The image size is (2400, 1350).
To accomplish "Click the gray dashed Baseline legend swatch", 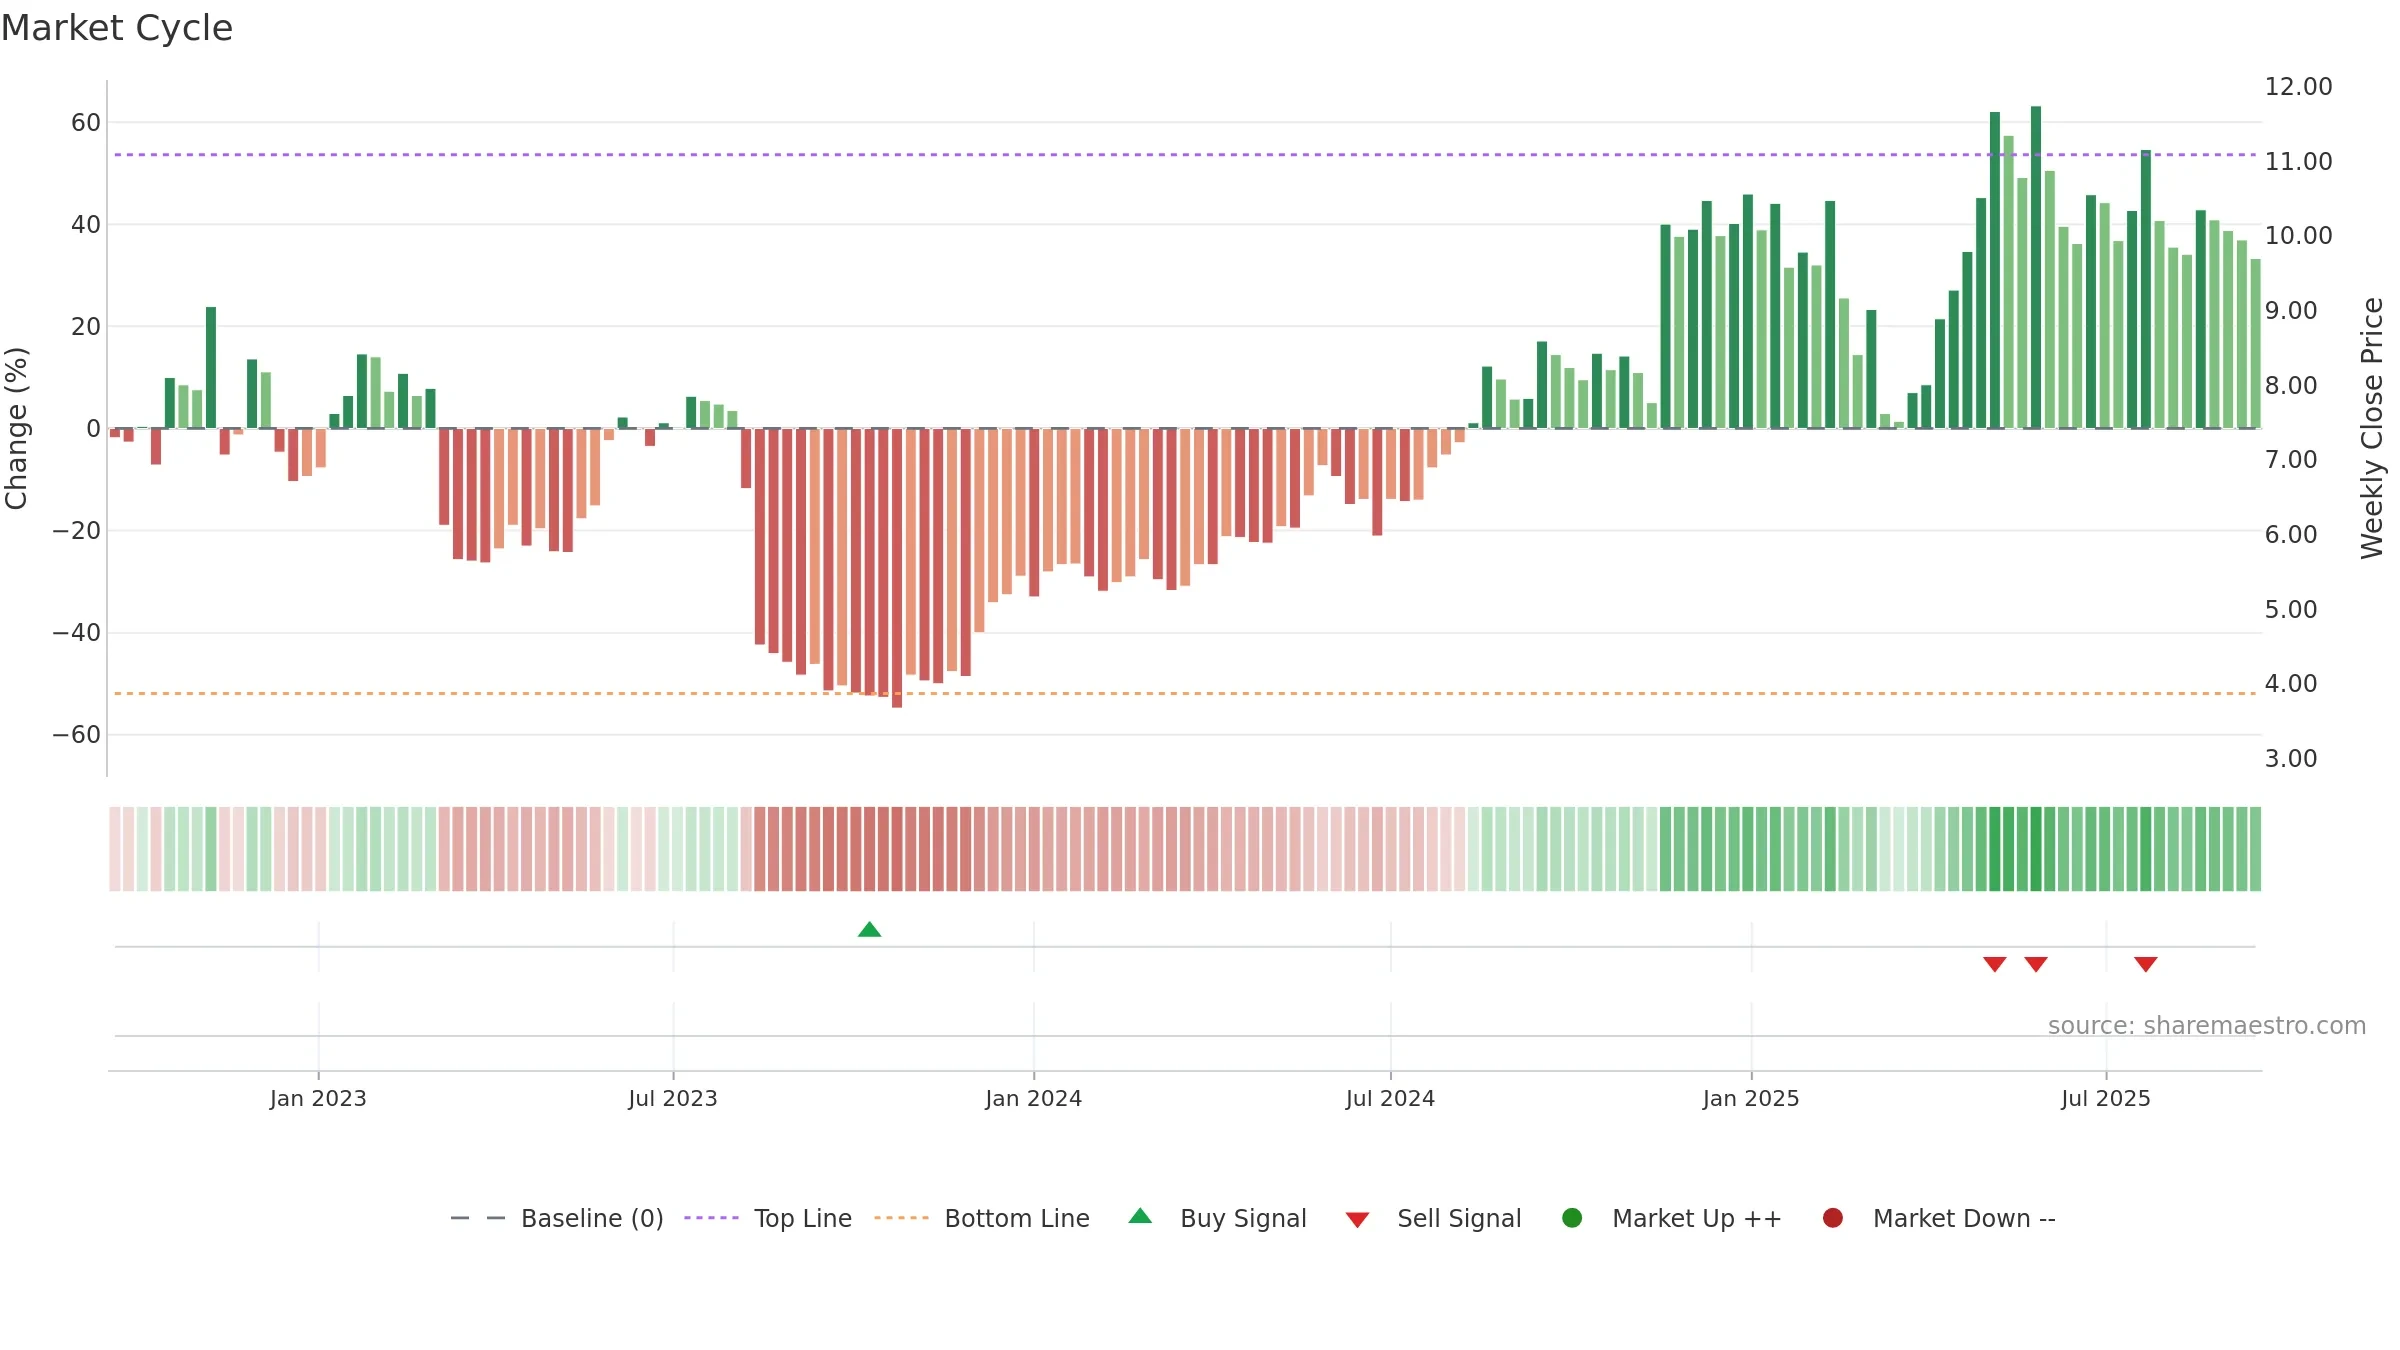I will [477, 1218].
